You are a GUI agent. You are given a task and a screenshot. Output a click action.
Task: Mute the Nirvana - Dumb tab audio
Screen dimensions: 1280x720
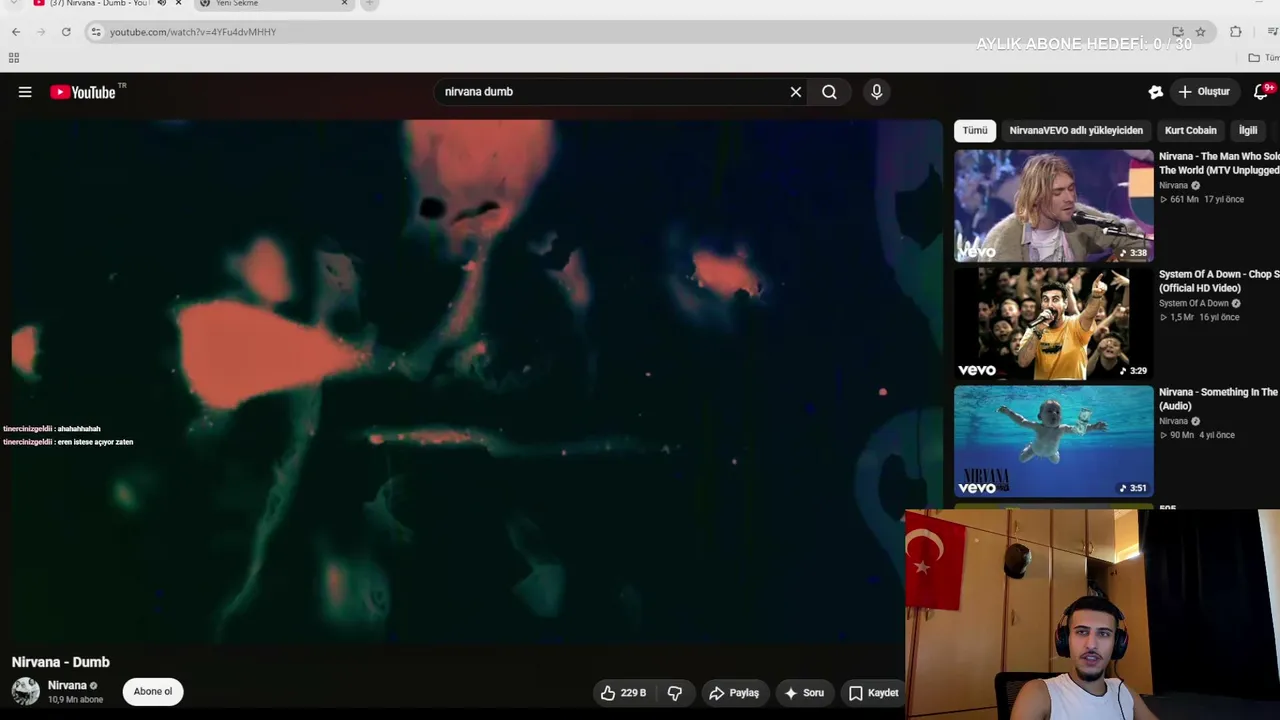pos(161,4)
